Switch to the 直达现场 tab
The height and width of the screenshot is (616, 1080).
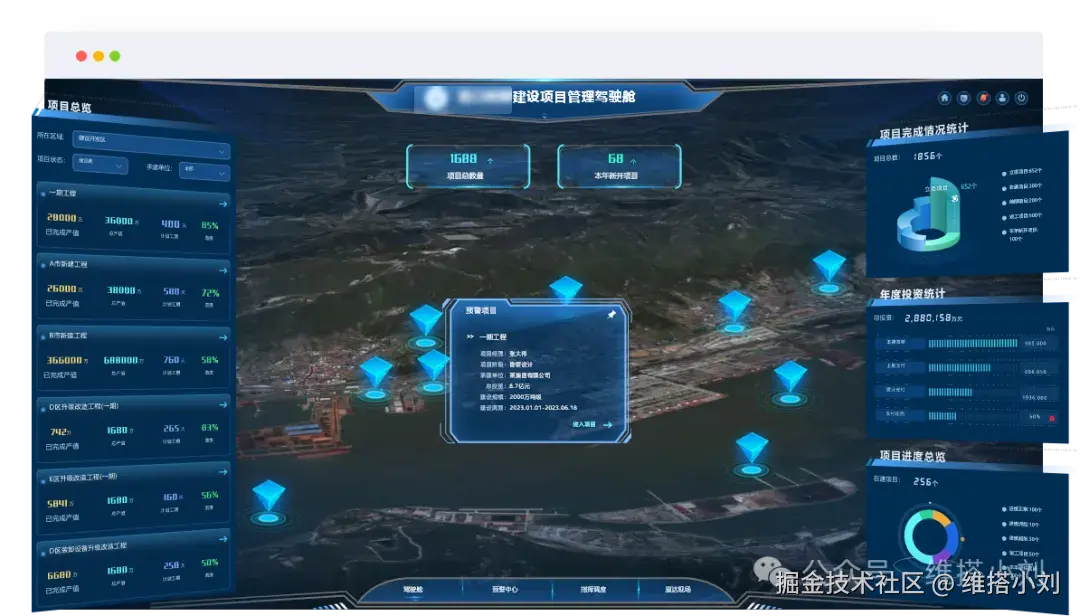pyautogui.click(x=678, y=590)
